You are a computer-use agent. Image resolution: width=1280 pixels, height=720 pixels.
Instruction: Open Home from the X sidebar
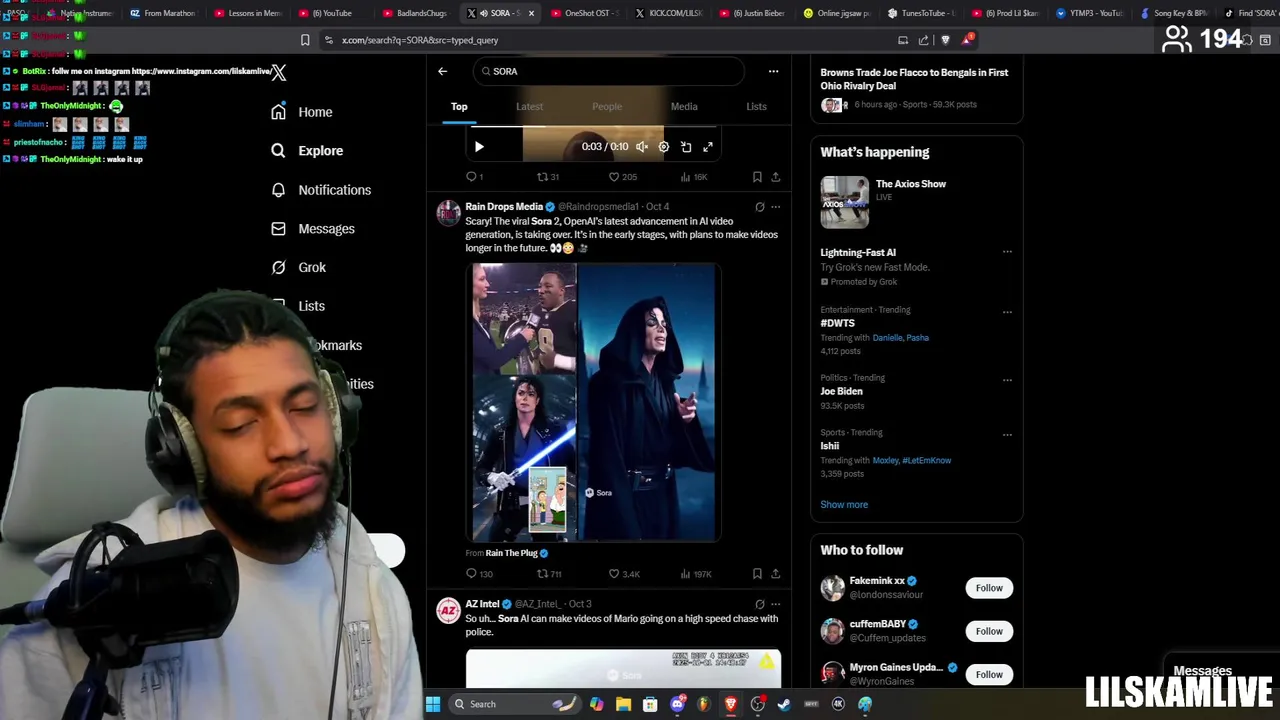302,112
